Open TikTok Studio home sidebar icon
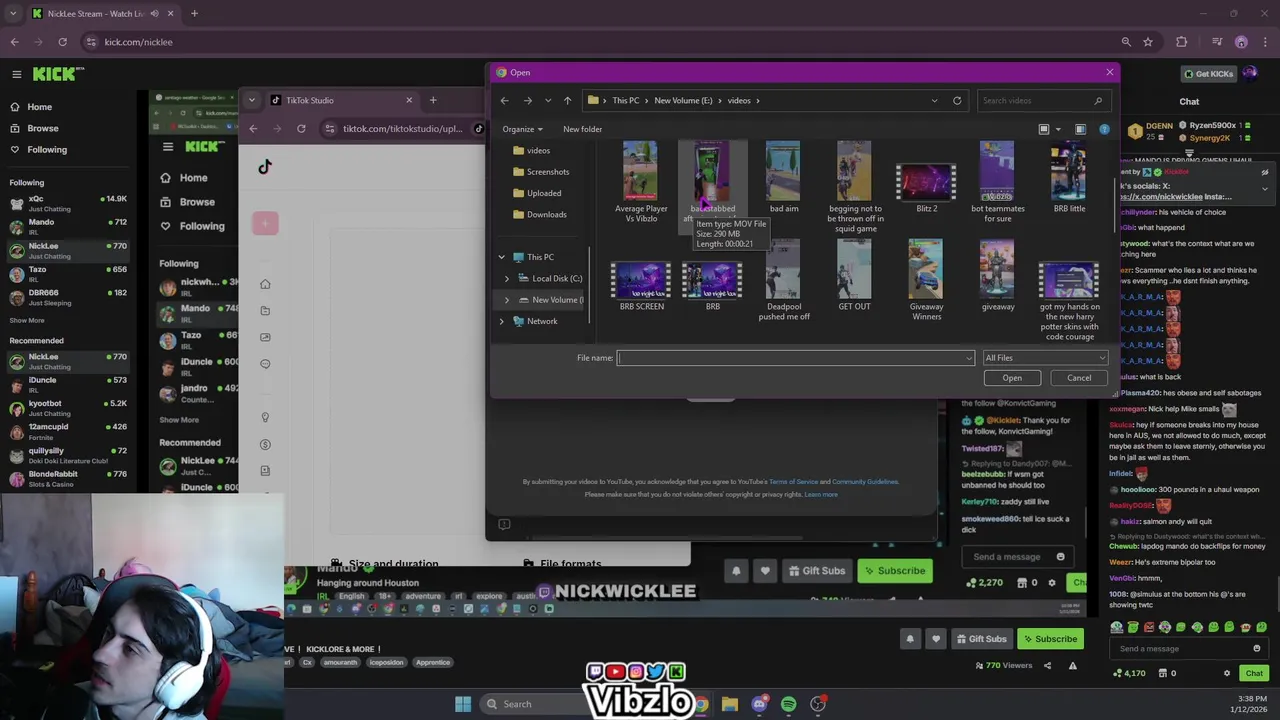This screenshot has height=720, width=1280. (265, 285)
